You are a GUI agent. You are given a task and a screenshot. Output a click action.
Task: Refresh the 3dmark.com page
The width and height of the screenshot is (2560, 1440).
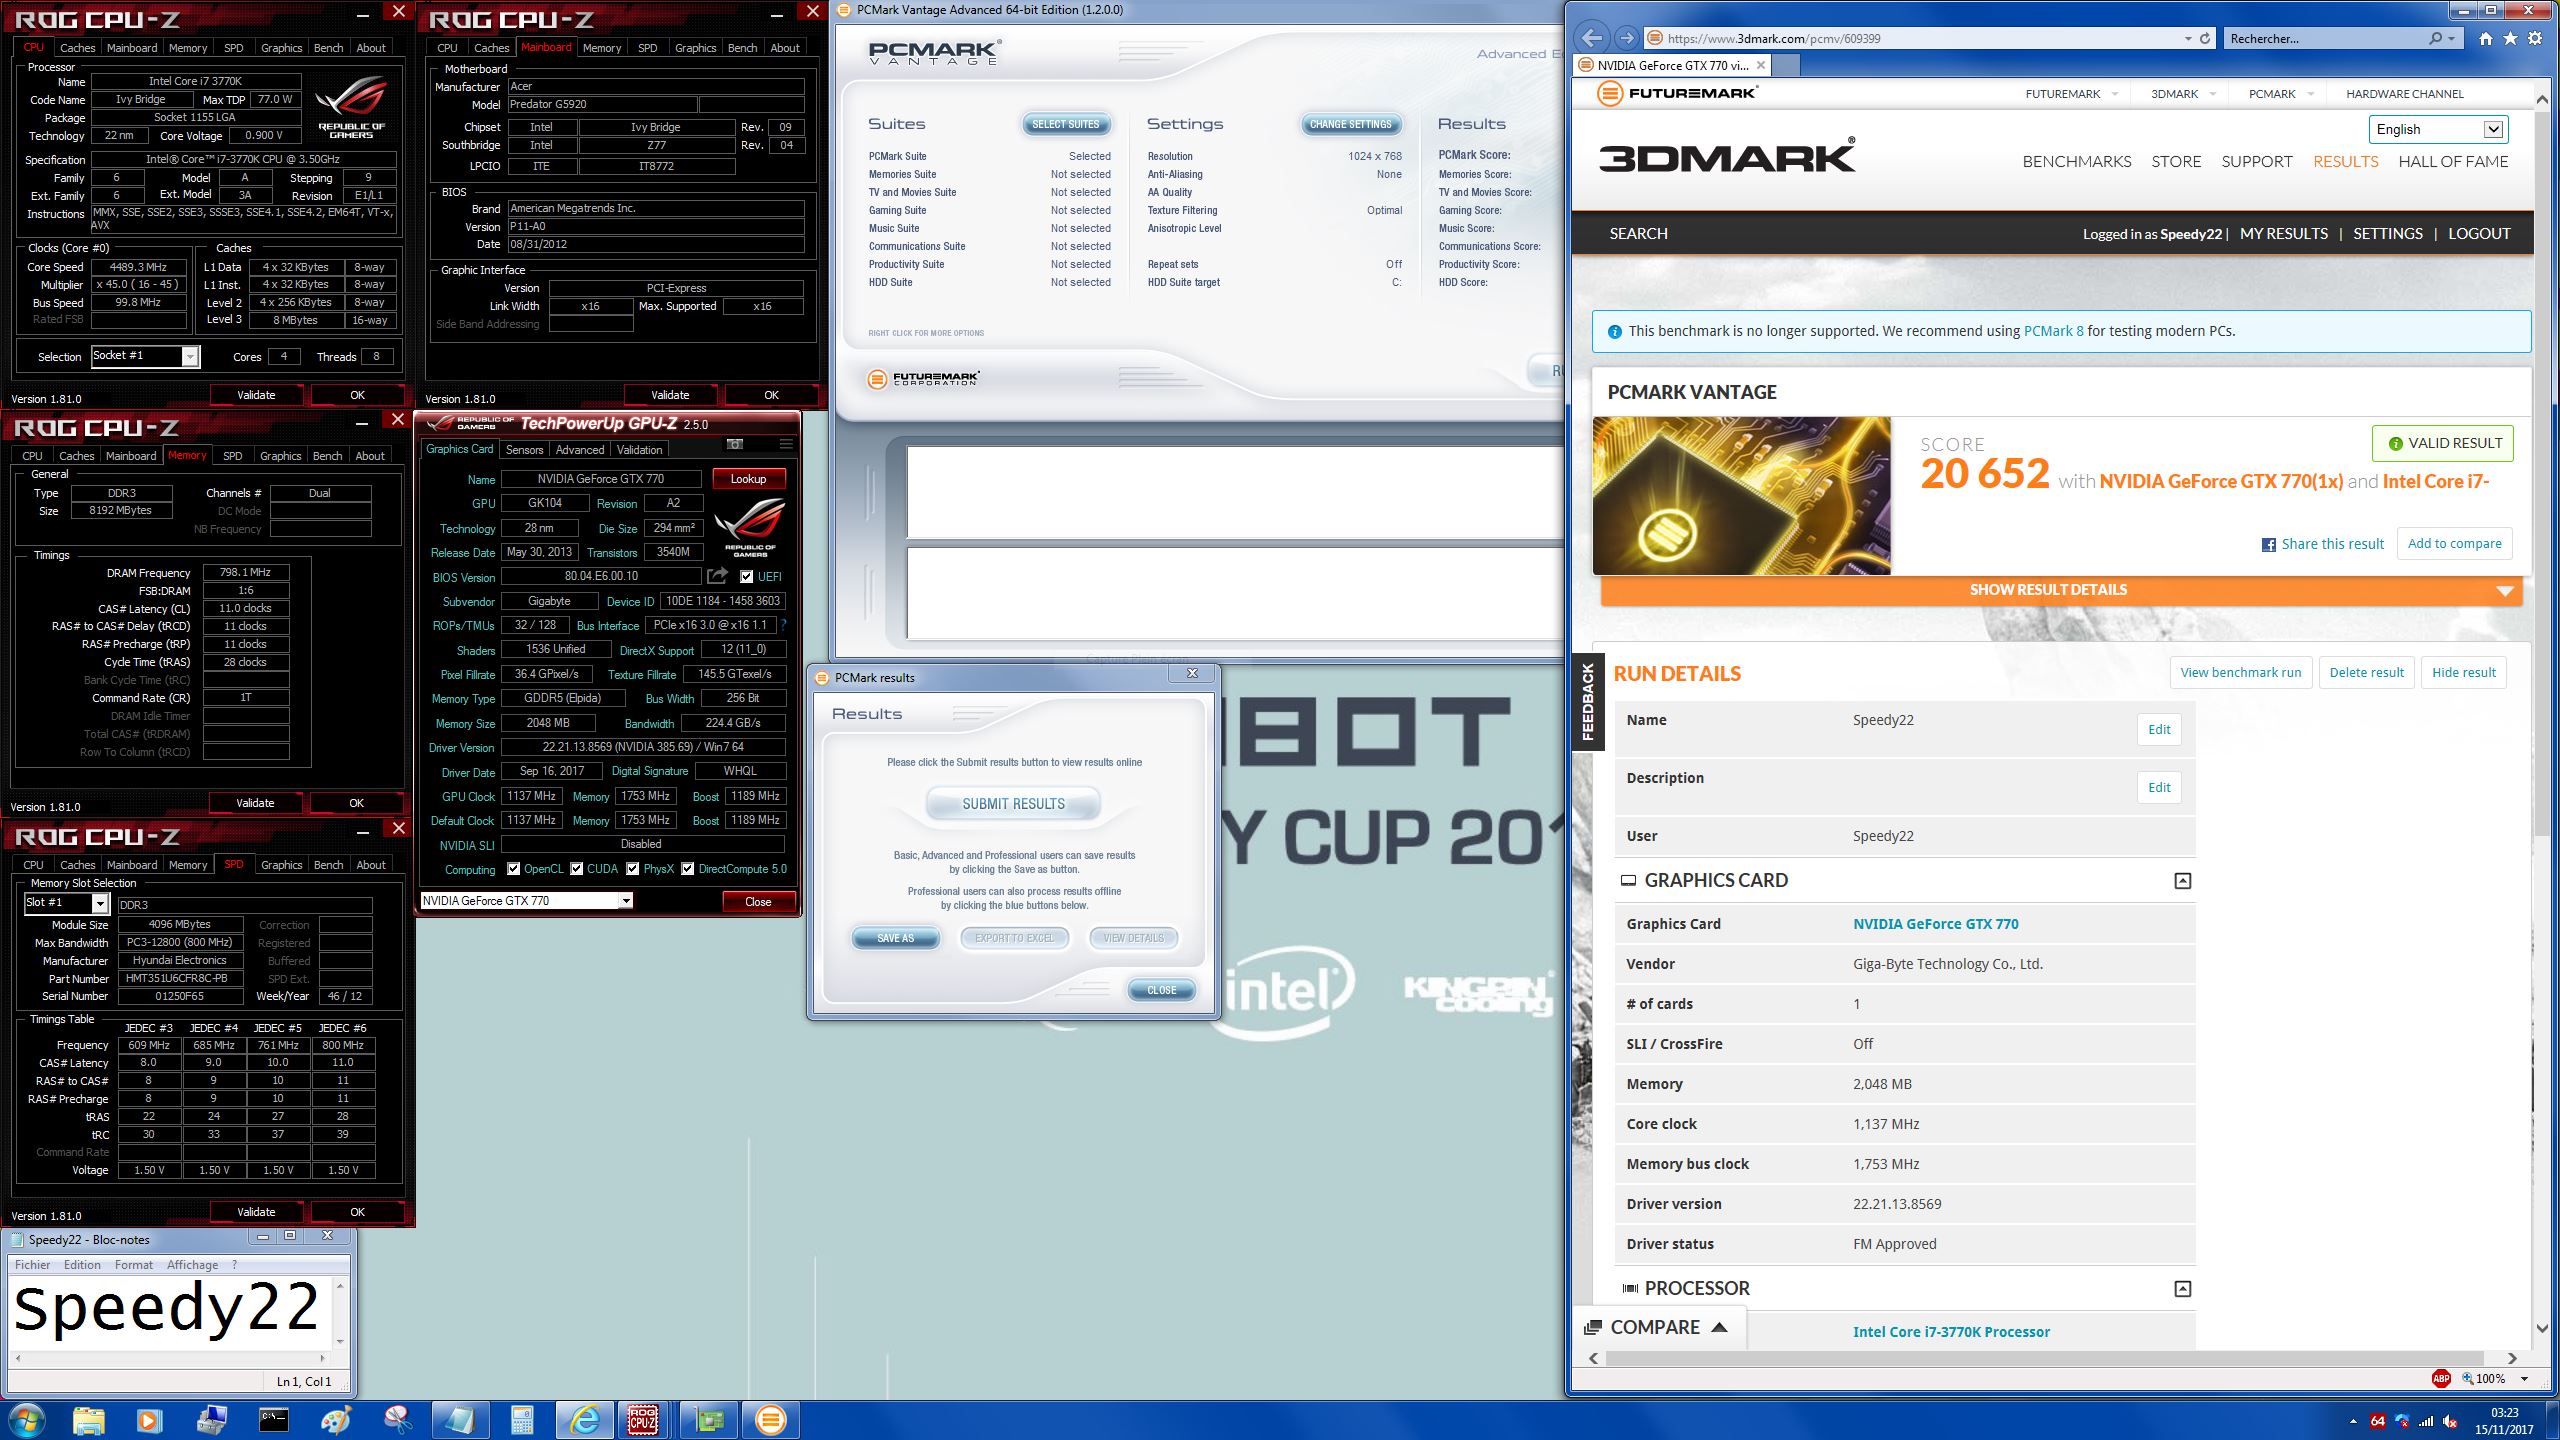(2204, 38)
